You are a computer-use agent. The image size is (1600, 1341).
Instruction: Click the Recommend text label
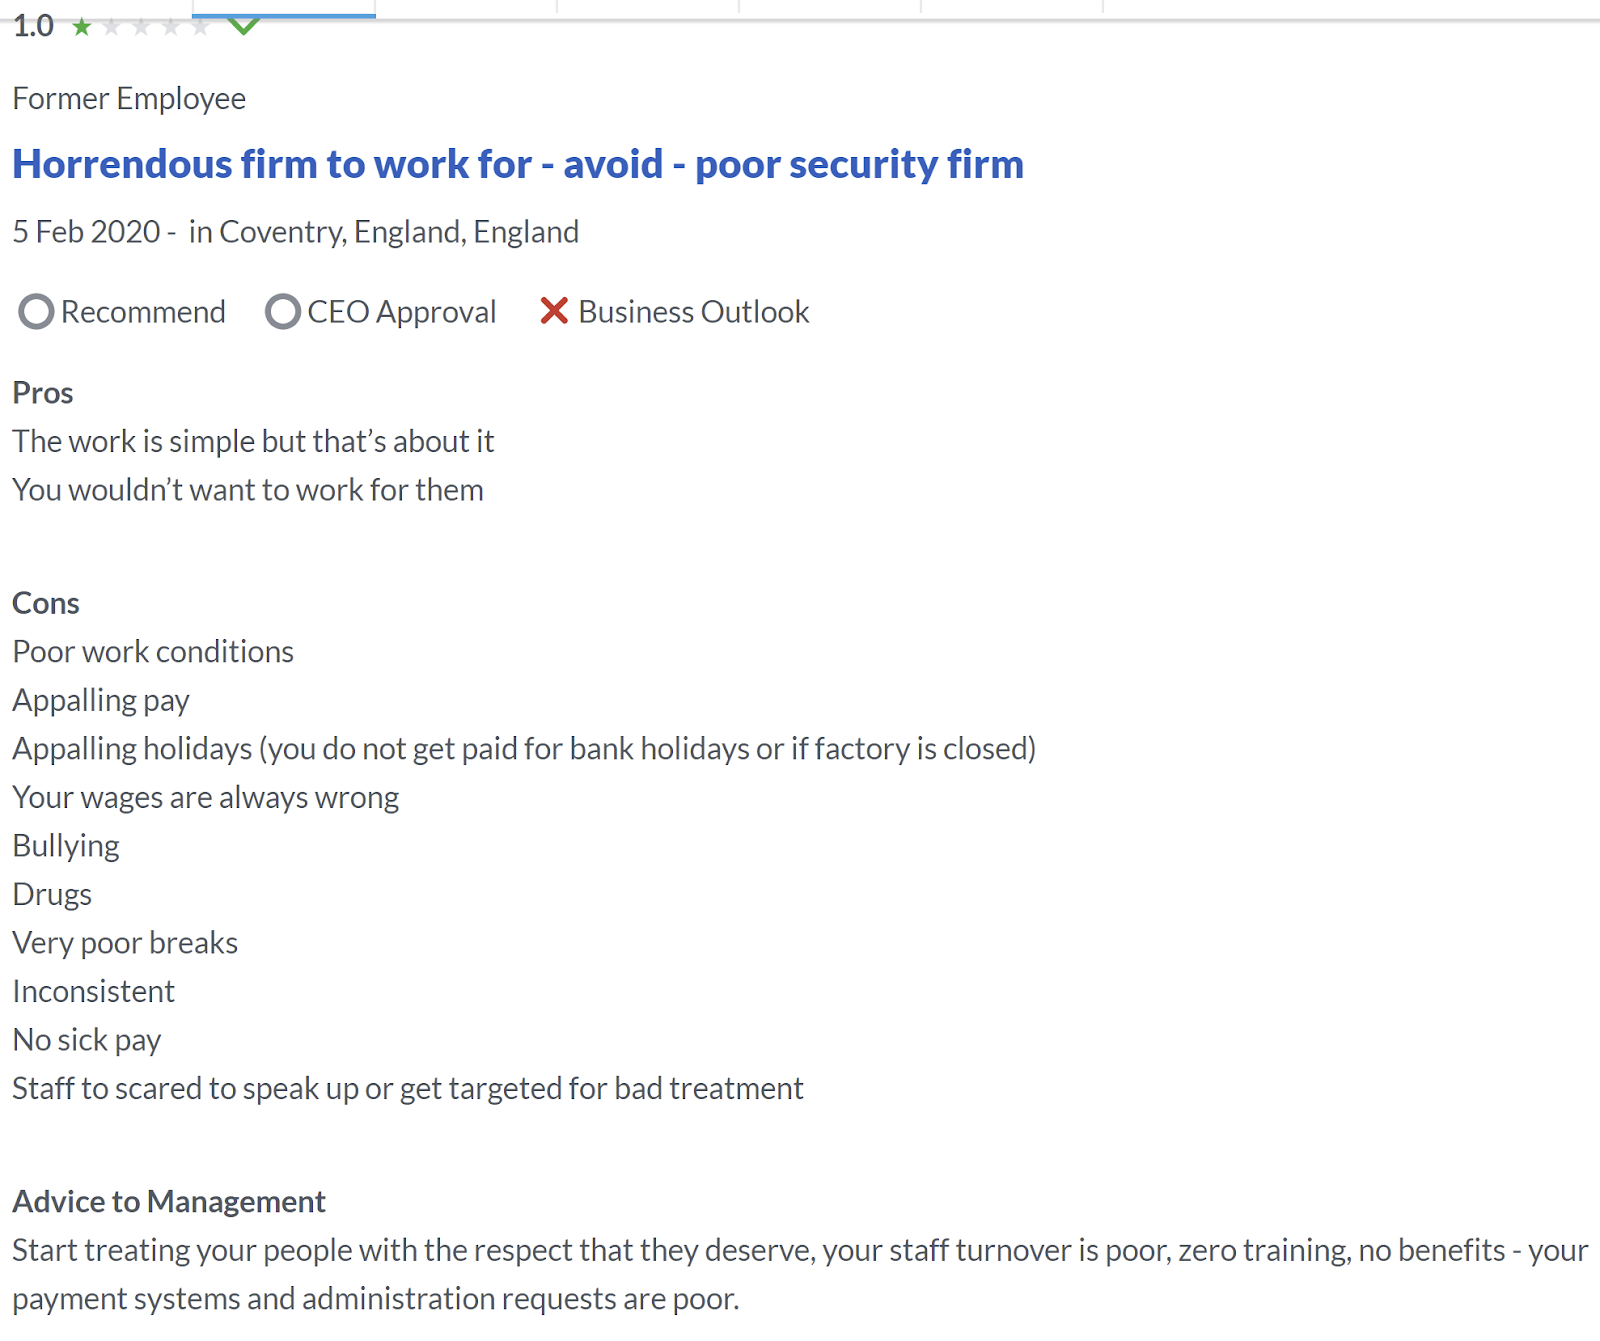tap(143, 312)
